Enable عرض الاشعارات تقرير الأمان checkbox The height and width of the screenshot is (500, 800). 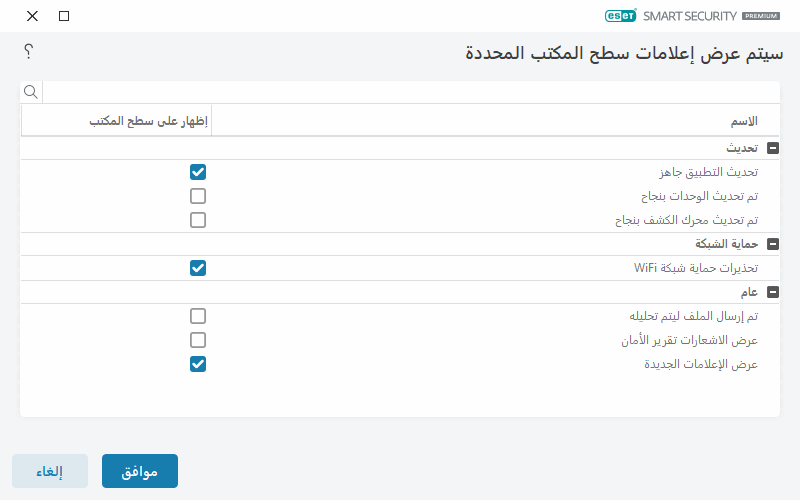[x=198, y=340]
